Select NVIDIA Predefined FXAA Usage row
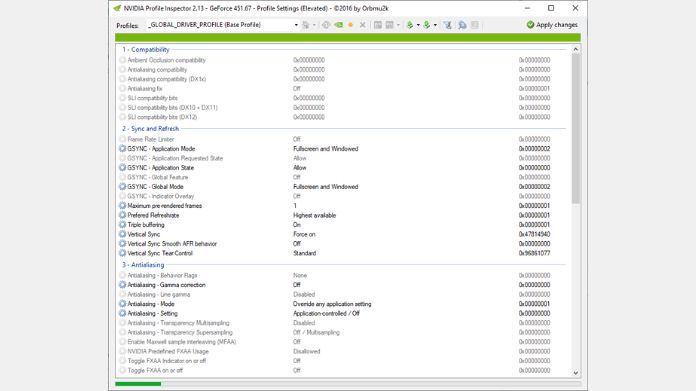 coord(342,352)
